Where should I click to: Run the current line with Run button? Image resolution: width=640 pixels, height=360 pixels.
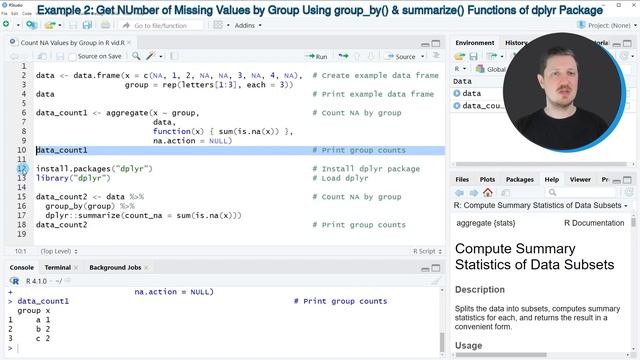pos(316,57)
